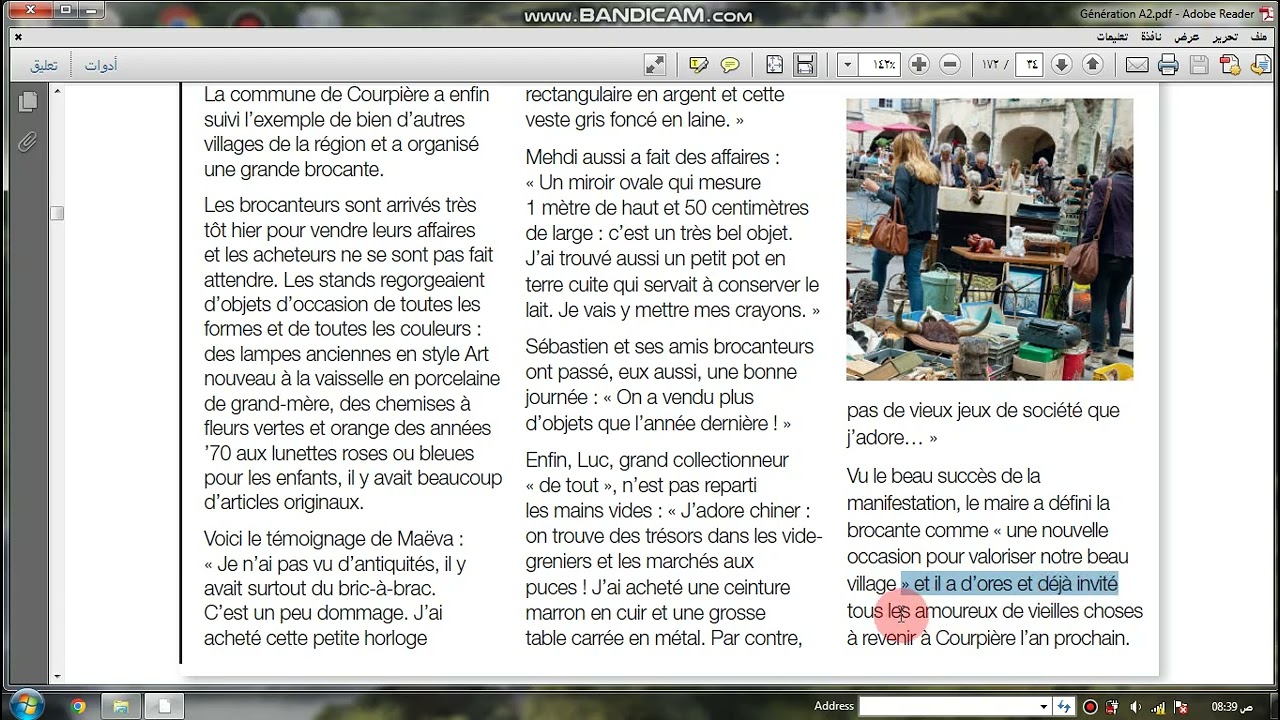This screenshot has width=1280, height=720.
Task: Open the zoom percentage dropdown arrow
Action: (848, 65)
